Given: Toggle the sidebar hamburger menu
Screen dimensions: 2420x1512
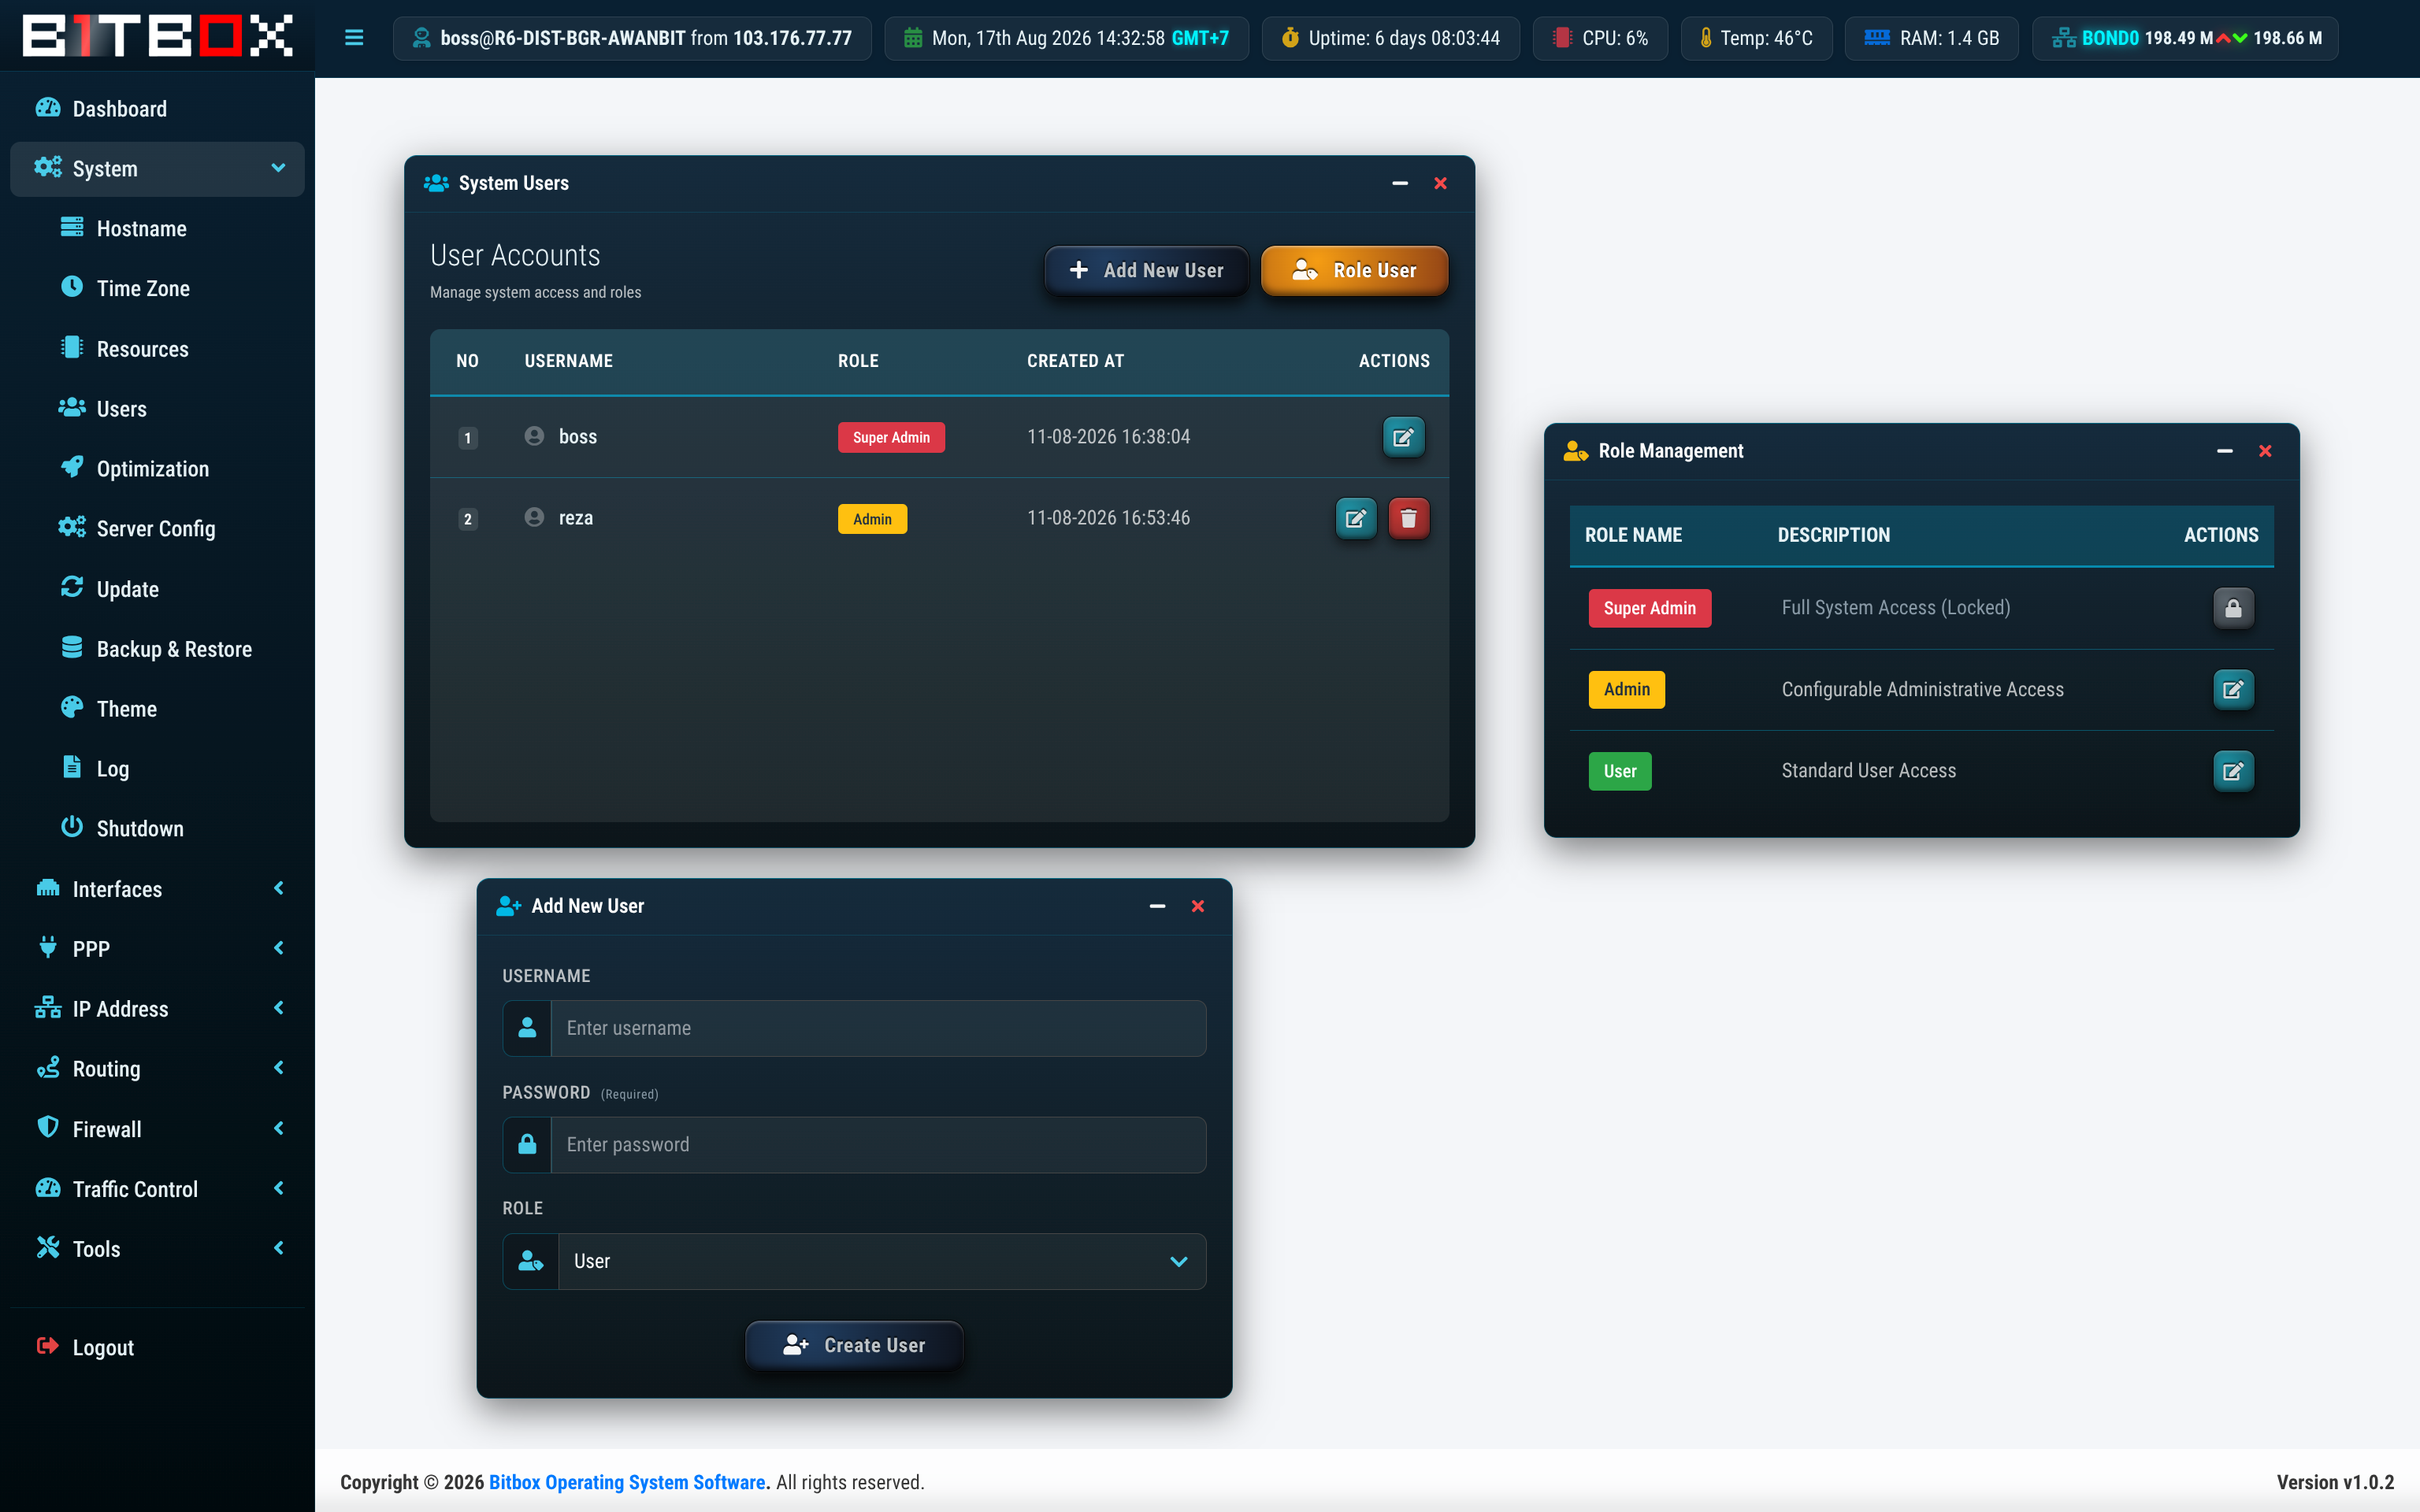Looking at the screenshot, I should pos(353,38).
